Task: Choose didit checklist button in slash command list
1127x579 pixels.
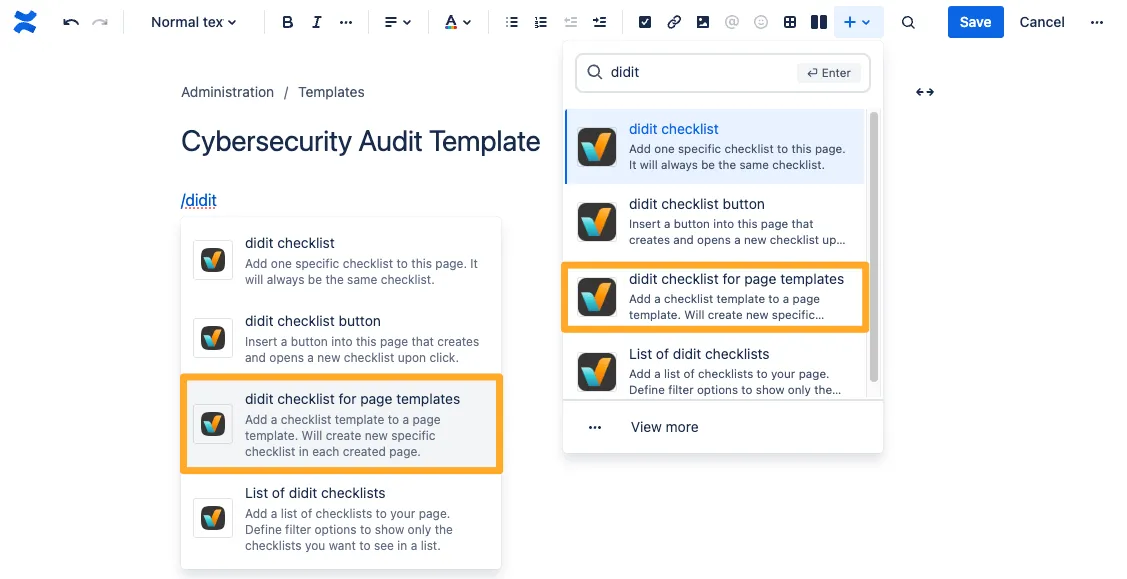Action: (341, 338)
